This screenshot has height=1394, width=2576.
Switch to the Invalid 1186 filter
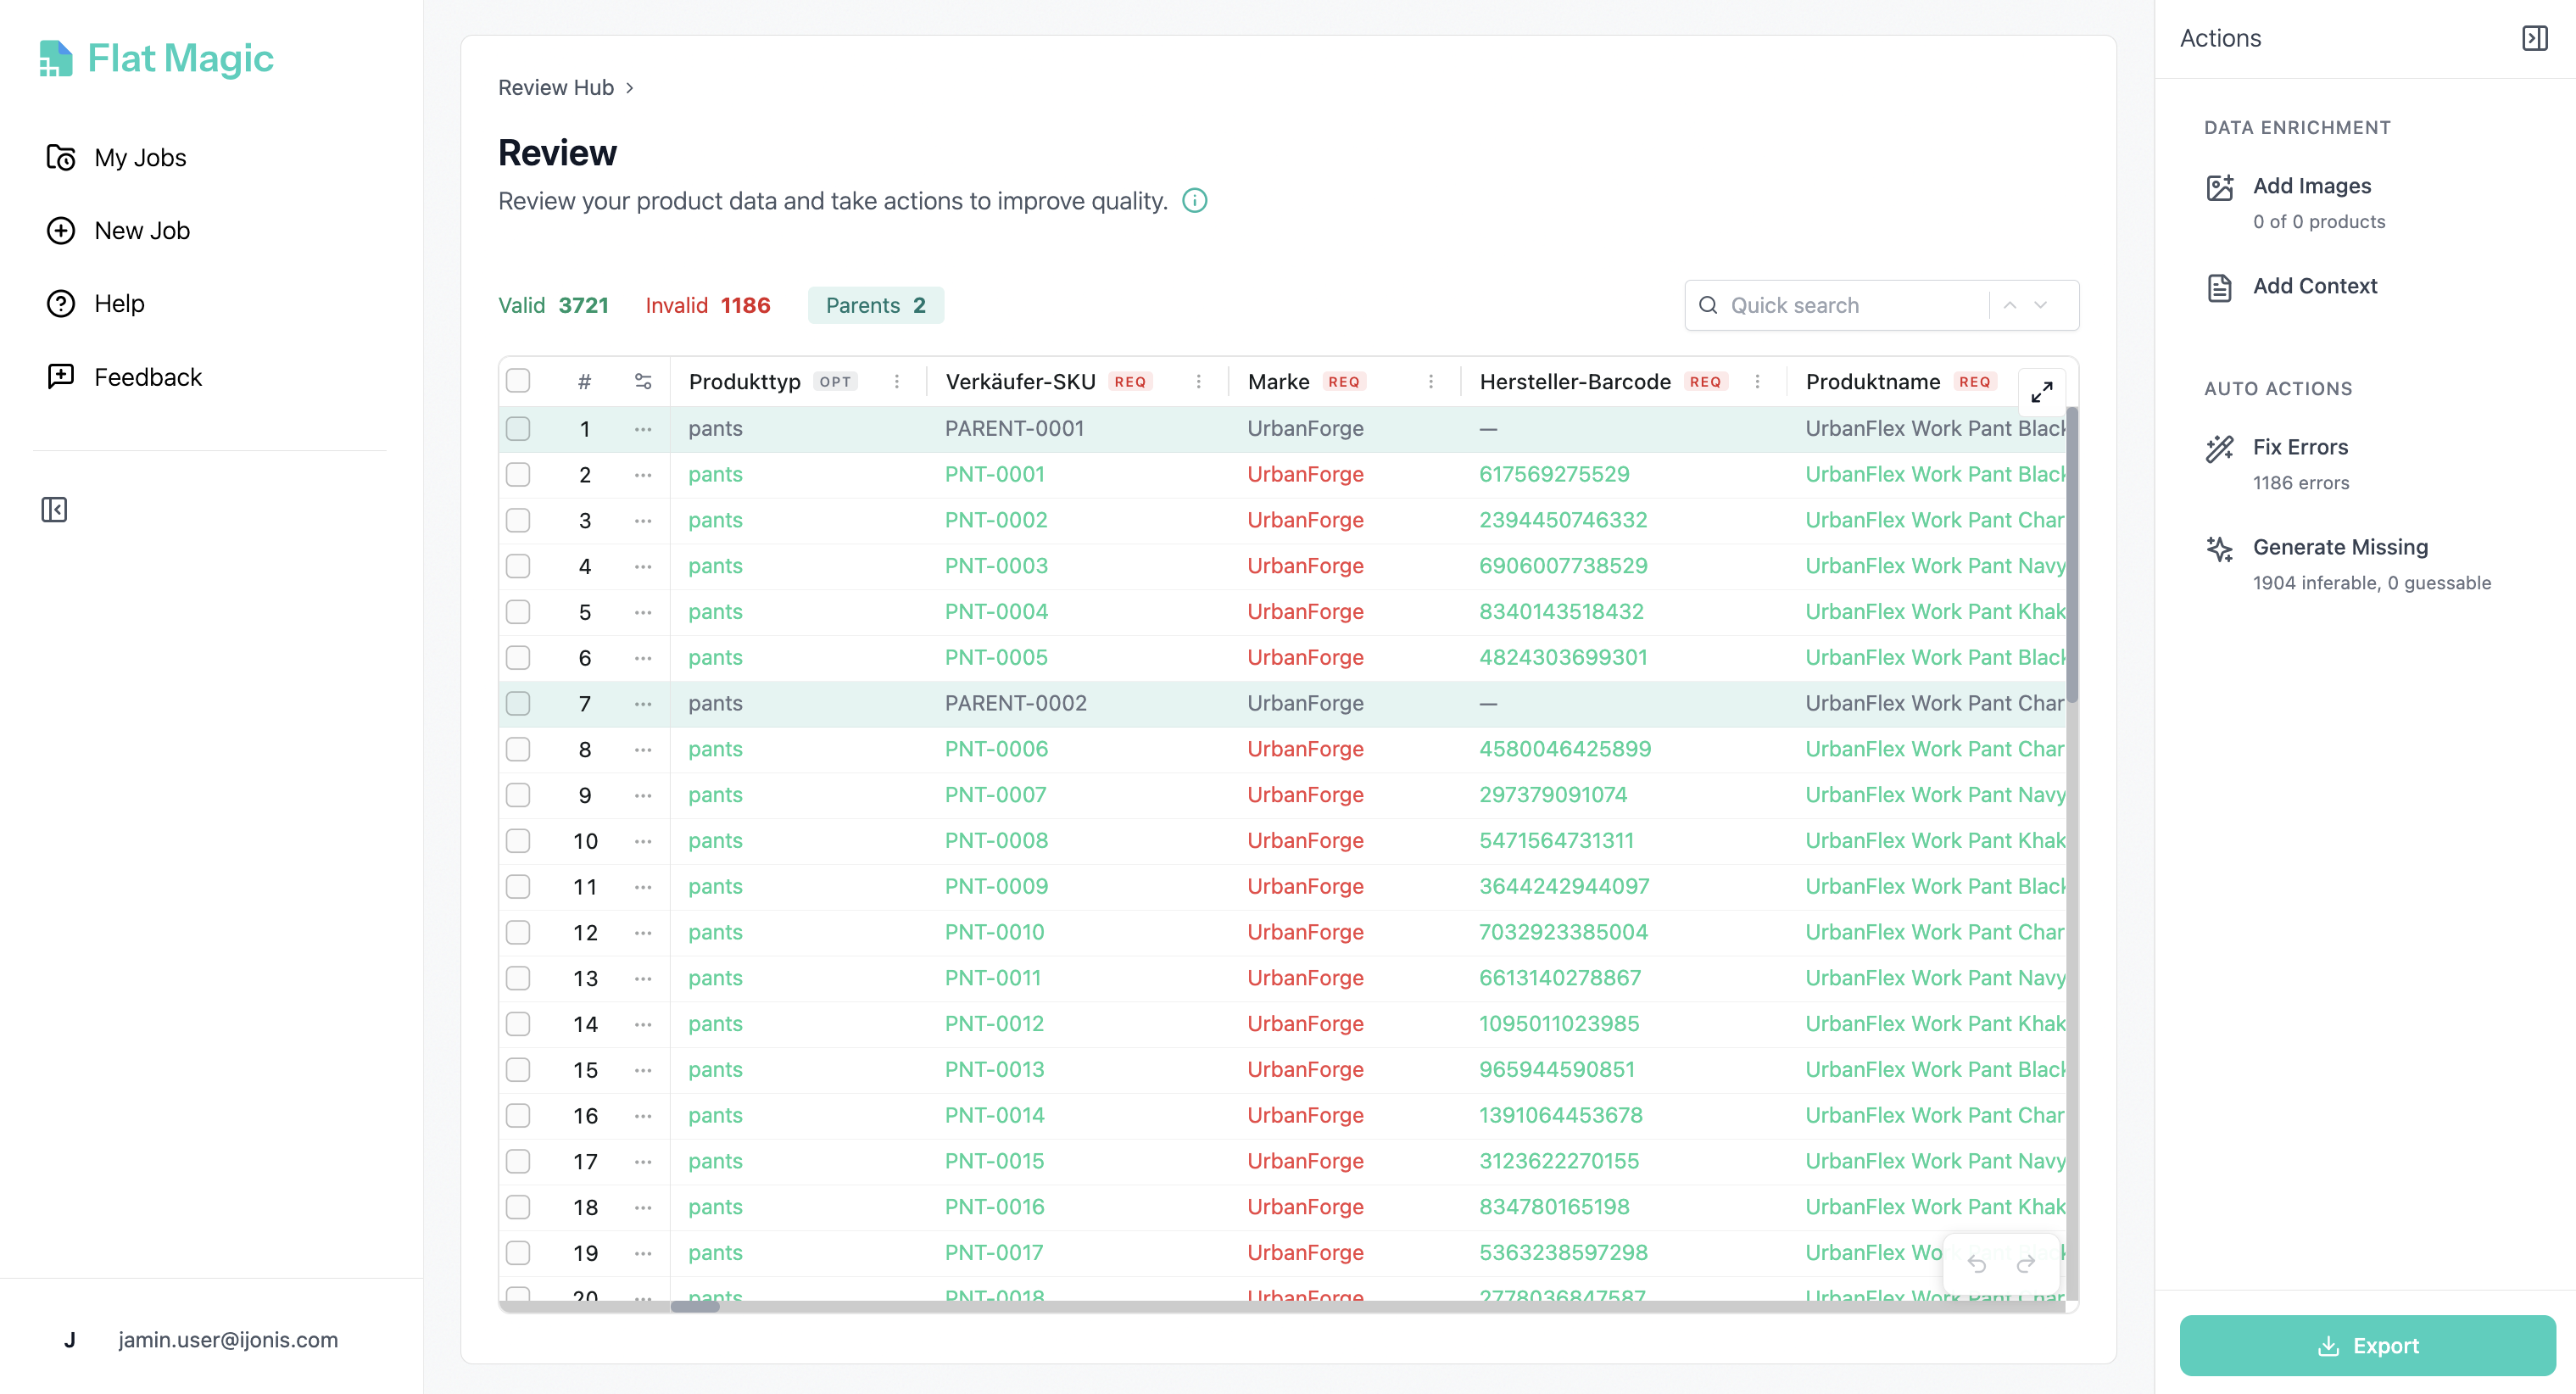pyautogui.click(x=708, y=305)
